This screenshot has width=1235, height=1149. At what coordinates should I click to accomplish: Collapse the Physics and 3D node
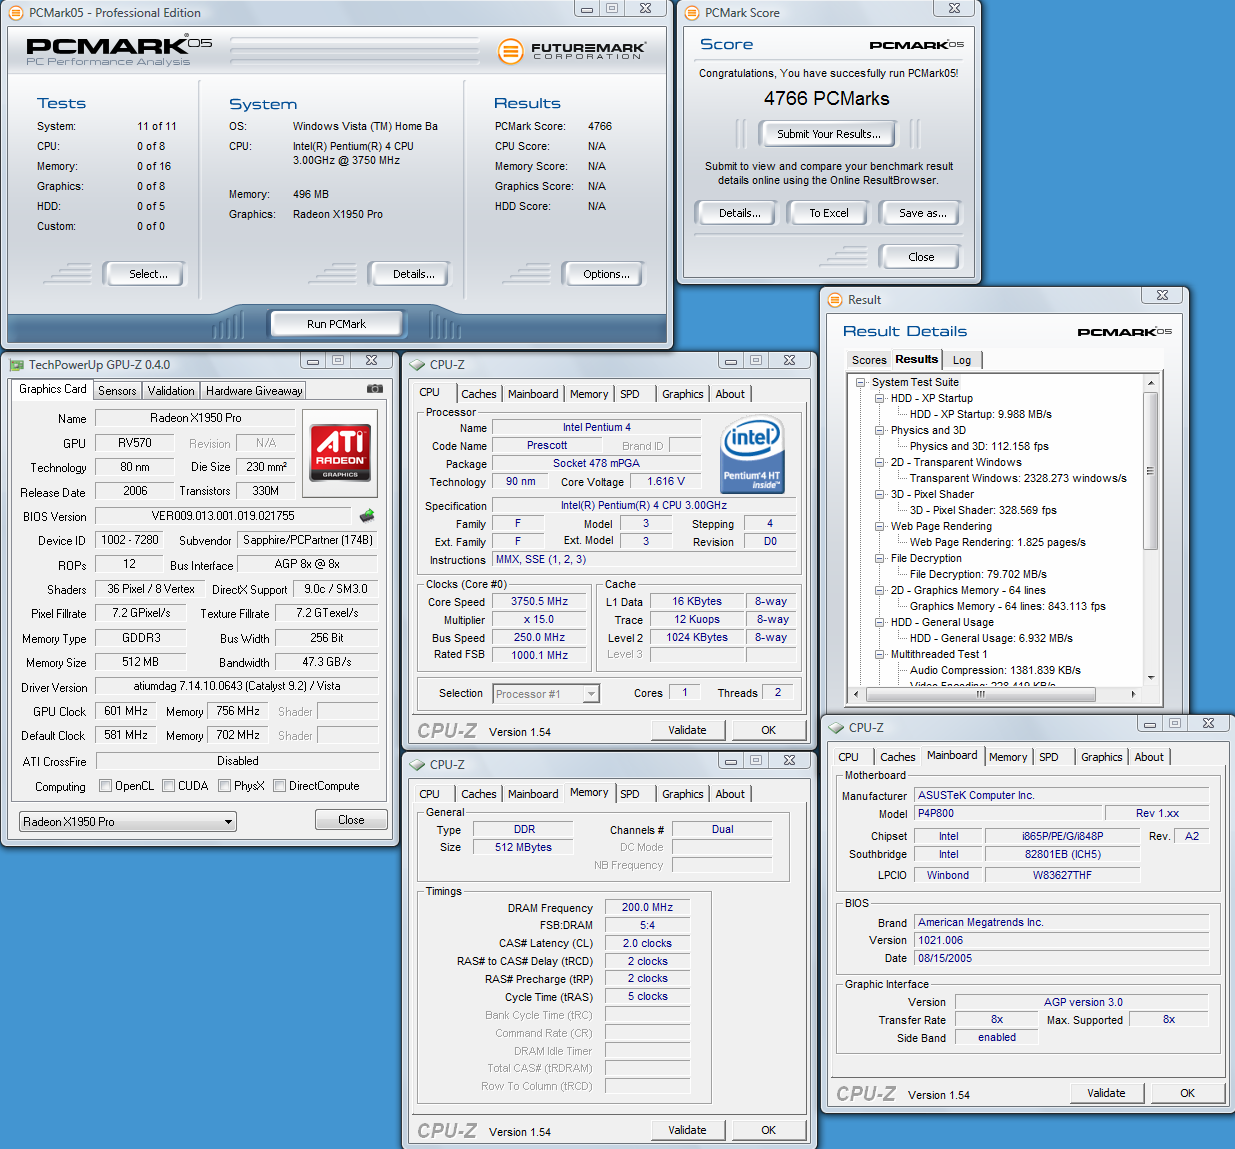click(880, 430)
